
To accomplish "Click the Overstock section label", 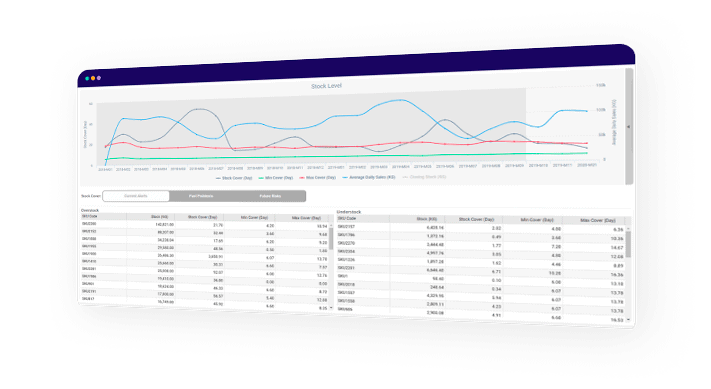I will (x=90, y=210).
